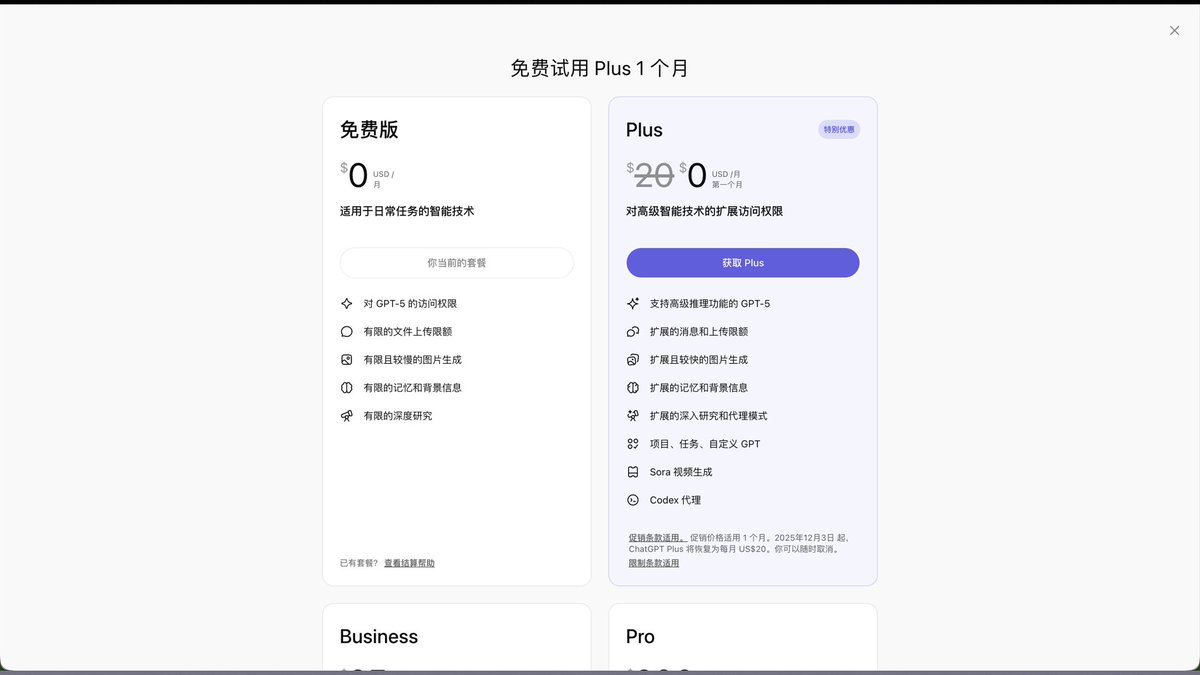Click the heading 免费试用 Plus 1 个月
The width and height of the screenshot is (1200, 675).
pyautogui.click(x=600, y=68)
